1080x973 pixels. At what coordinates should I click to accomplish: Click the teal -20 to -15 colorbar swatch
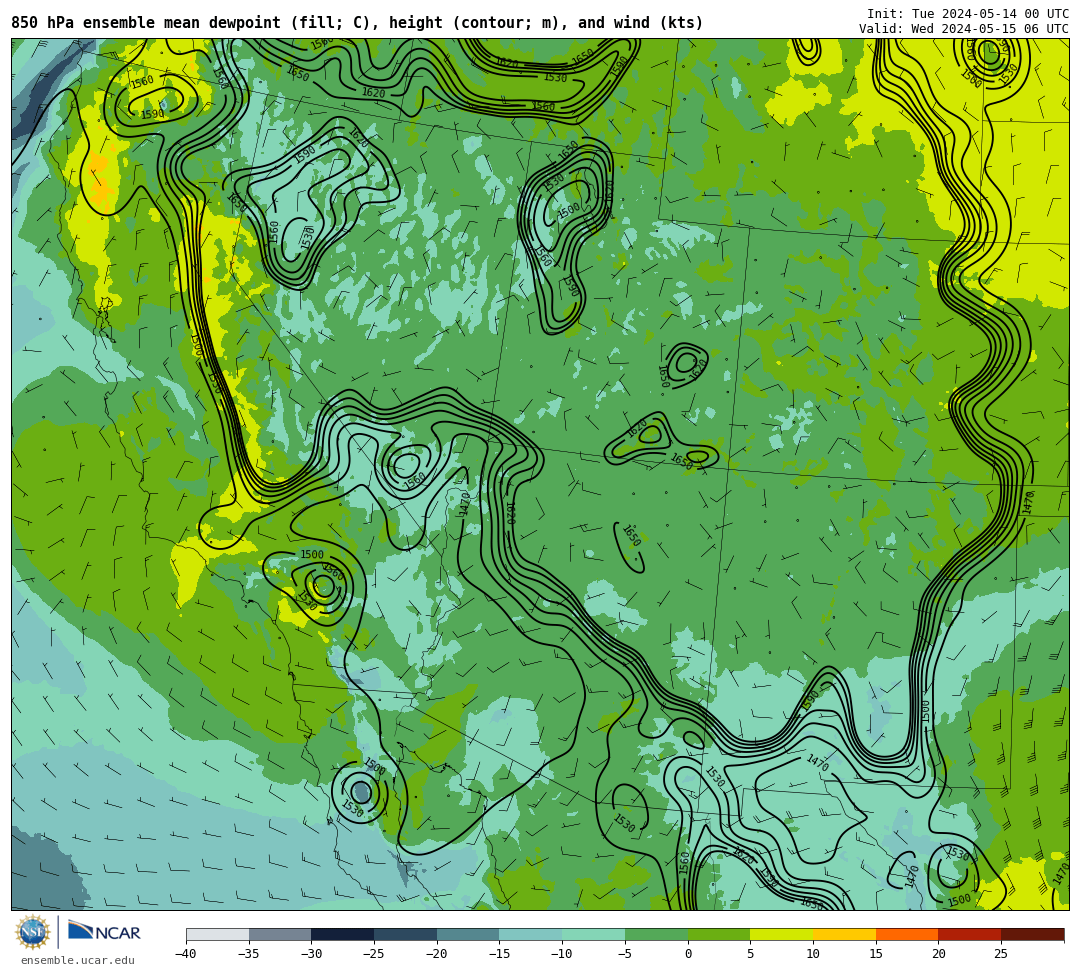pos(468,934)
